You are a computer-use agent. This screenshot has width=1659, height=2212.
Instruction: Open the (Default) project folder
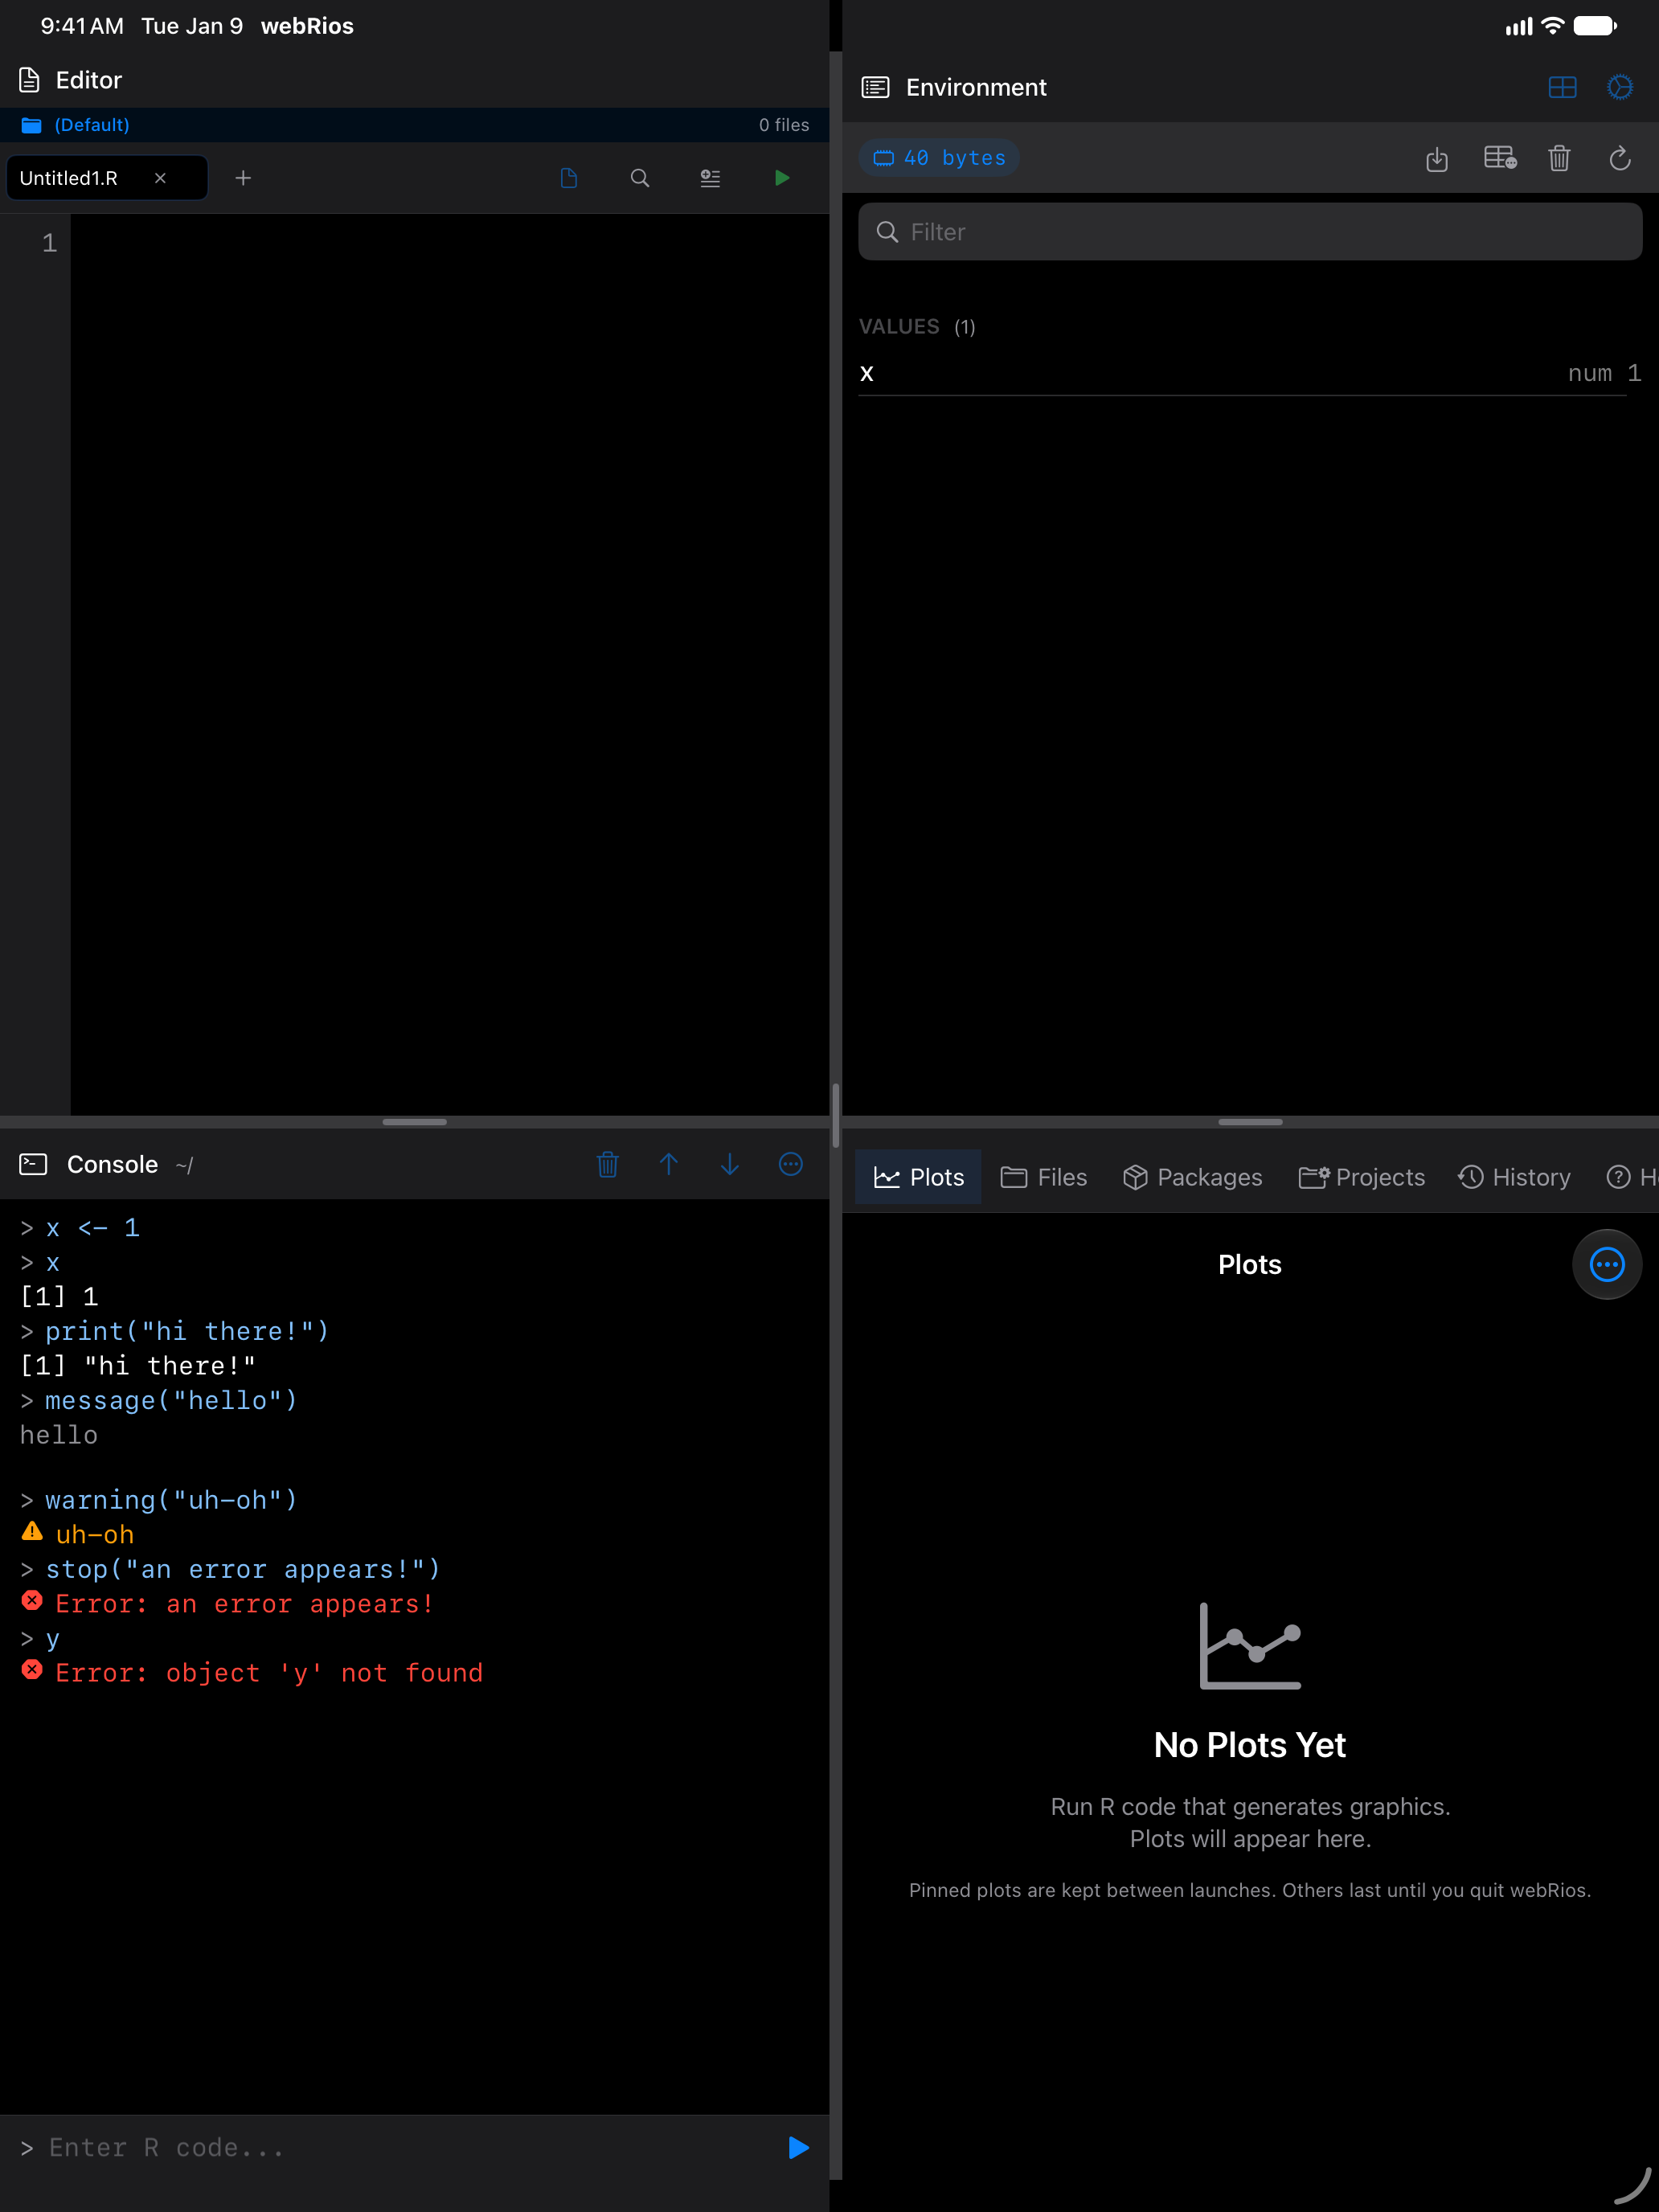coord(76,125)
